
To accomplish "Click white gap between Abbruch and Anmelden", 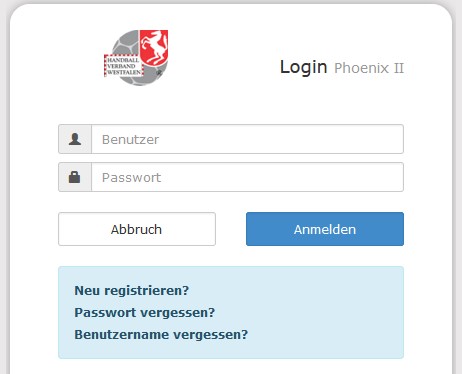I will 231,229.
